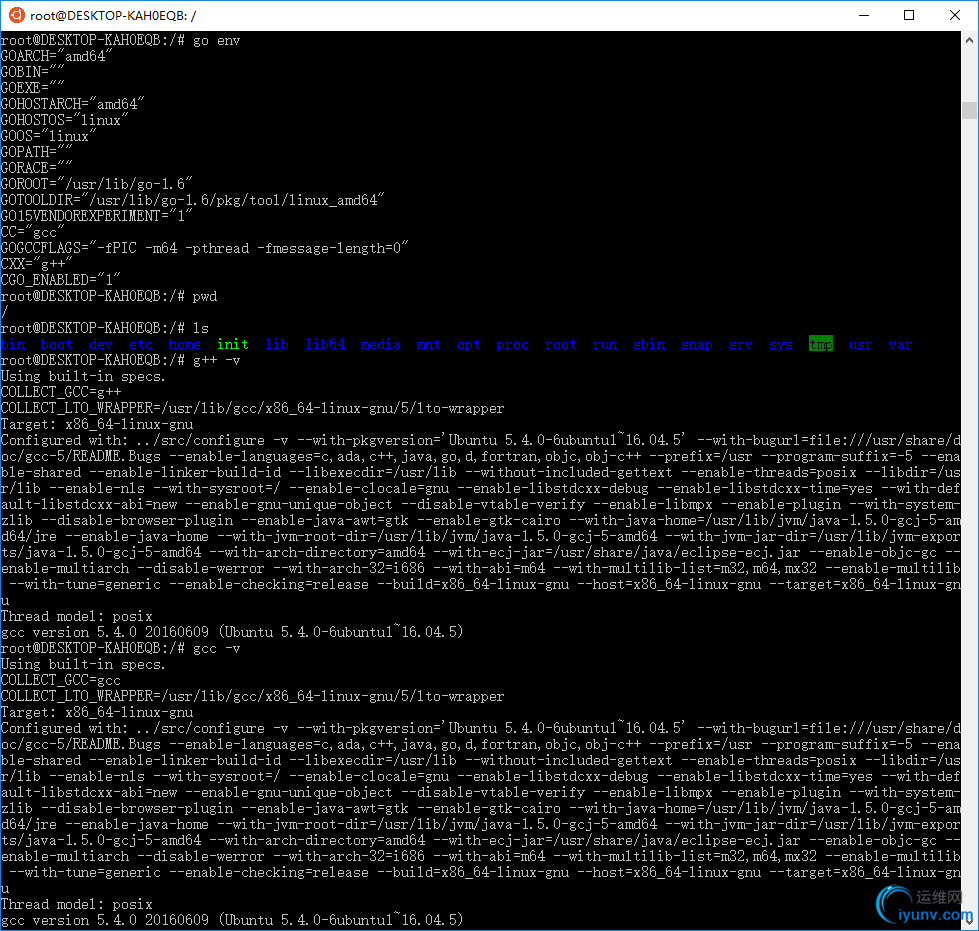The height and width of the screenshot is (931, 979).
Task: Click the GOARCH="amd64" line
Action: coord(56,56)
